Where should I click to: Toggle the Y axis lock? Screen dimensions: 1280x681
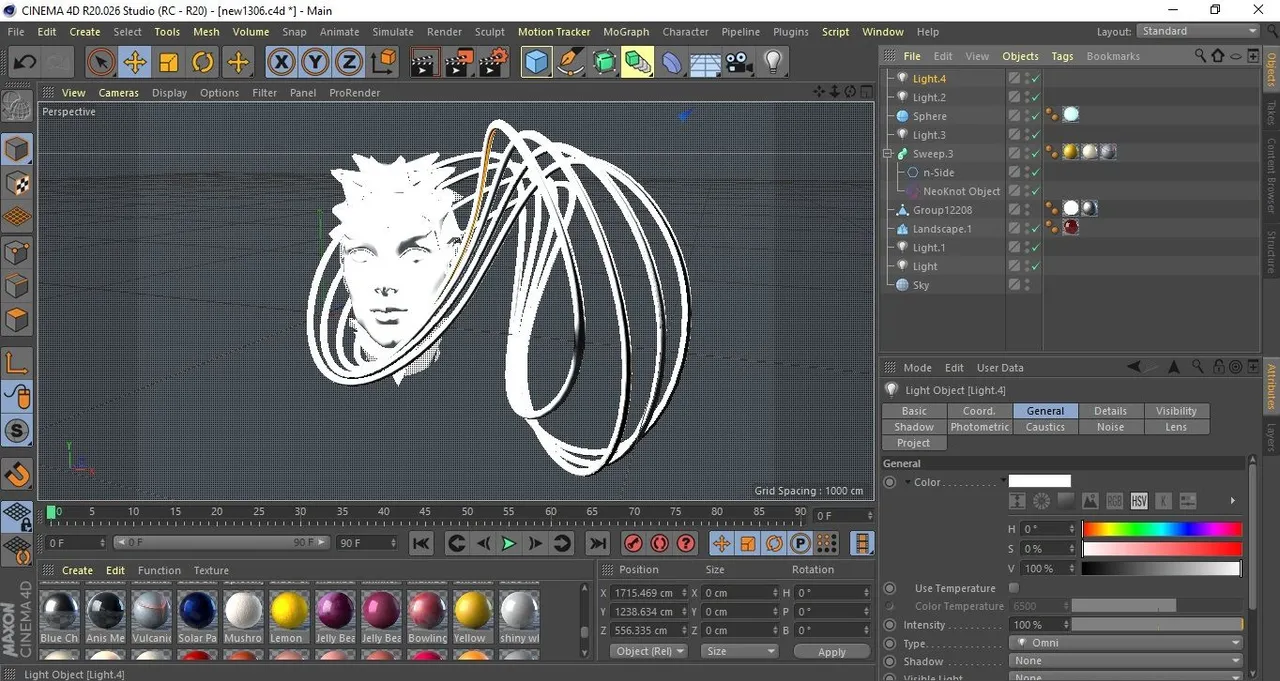[315, 63]
